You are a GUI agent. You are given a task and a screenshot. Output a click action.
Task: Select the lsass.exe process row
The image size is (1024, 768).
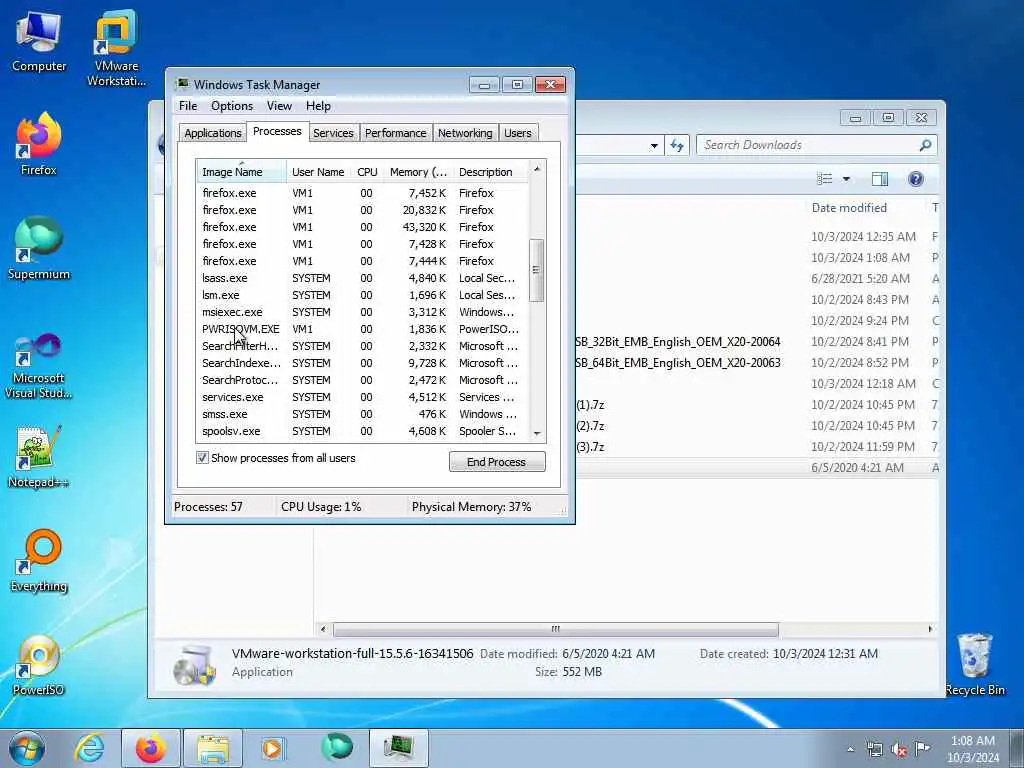tap(362, 278)
